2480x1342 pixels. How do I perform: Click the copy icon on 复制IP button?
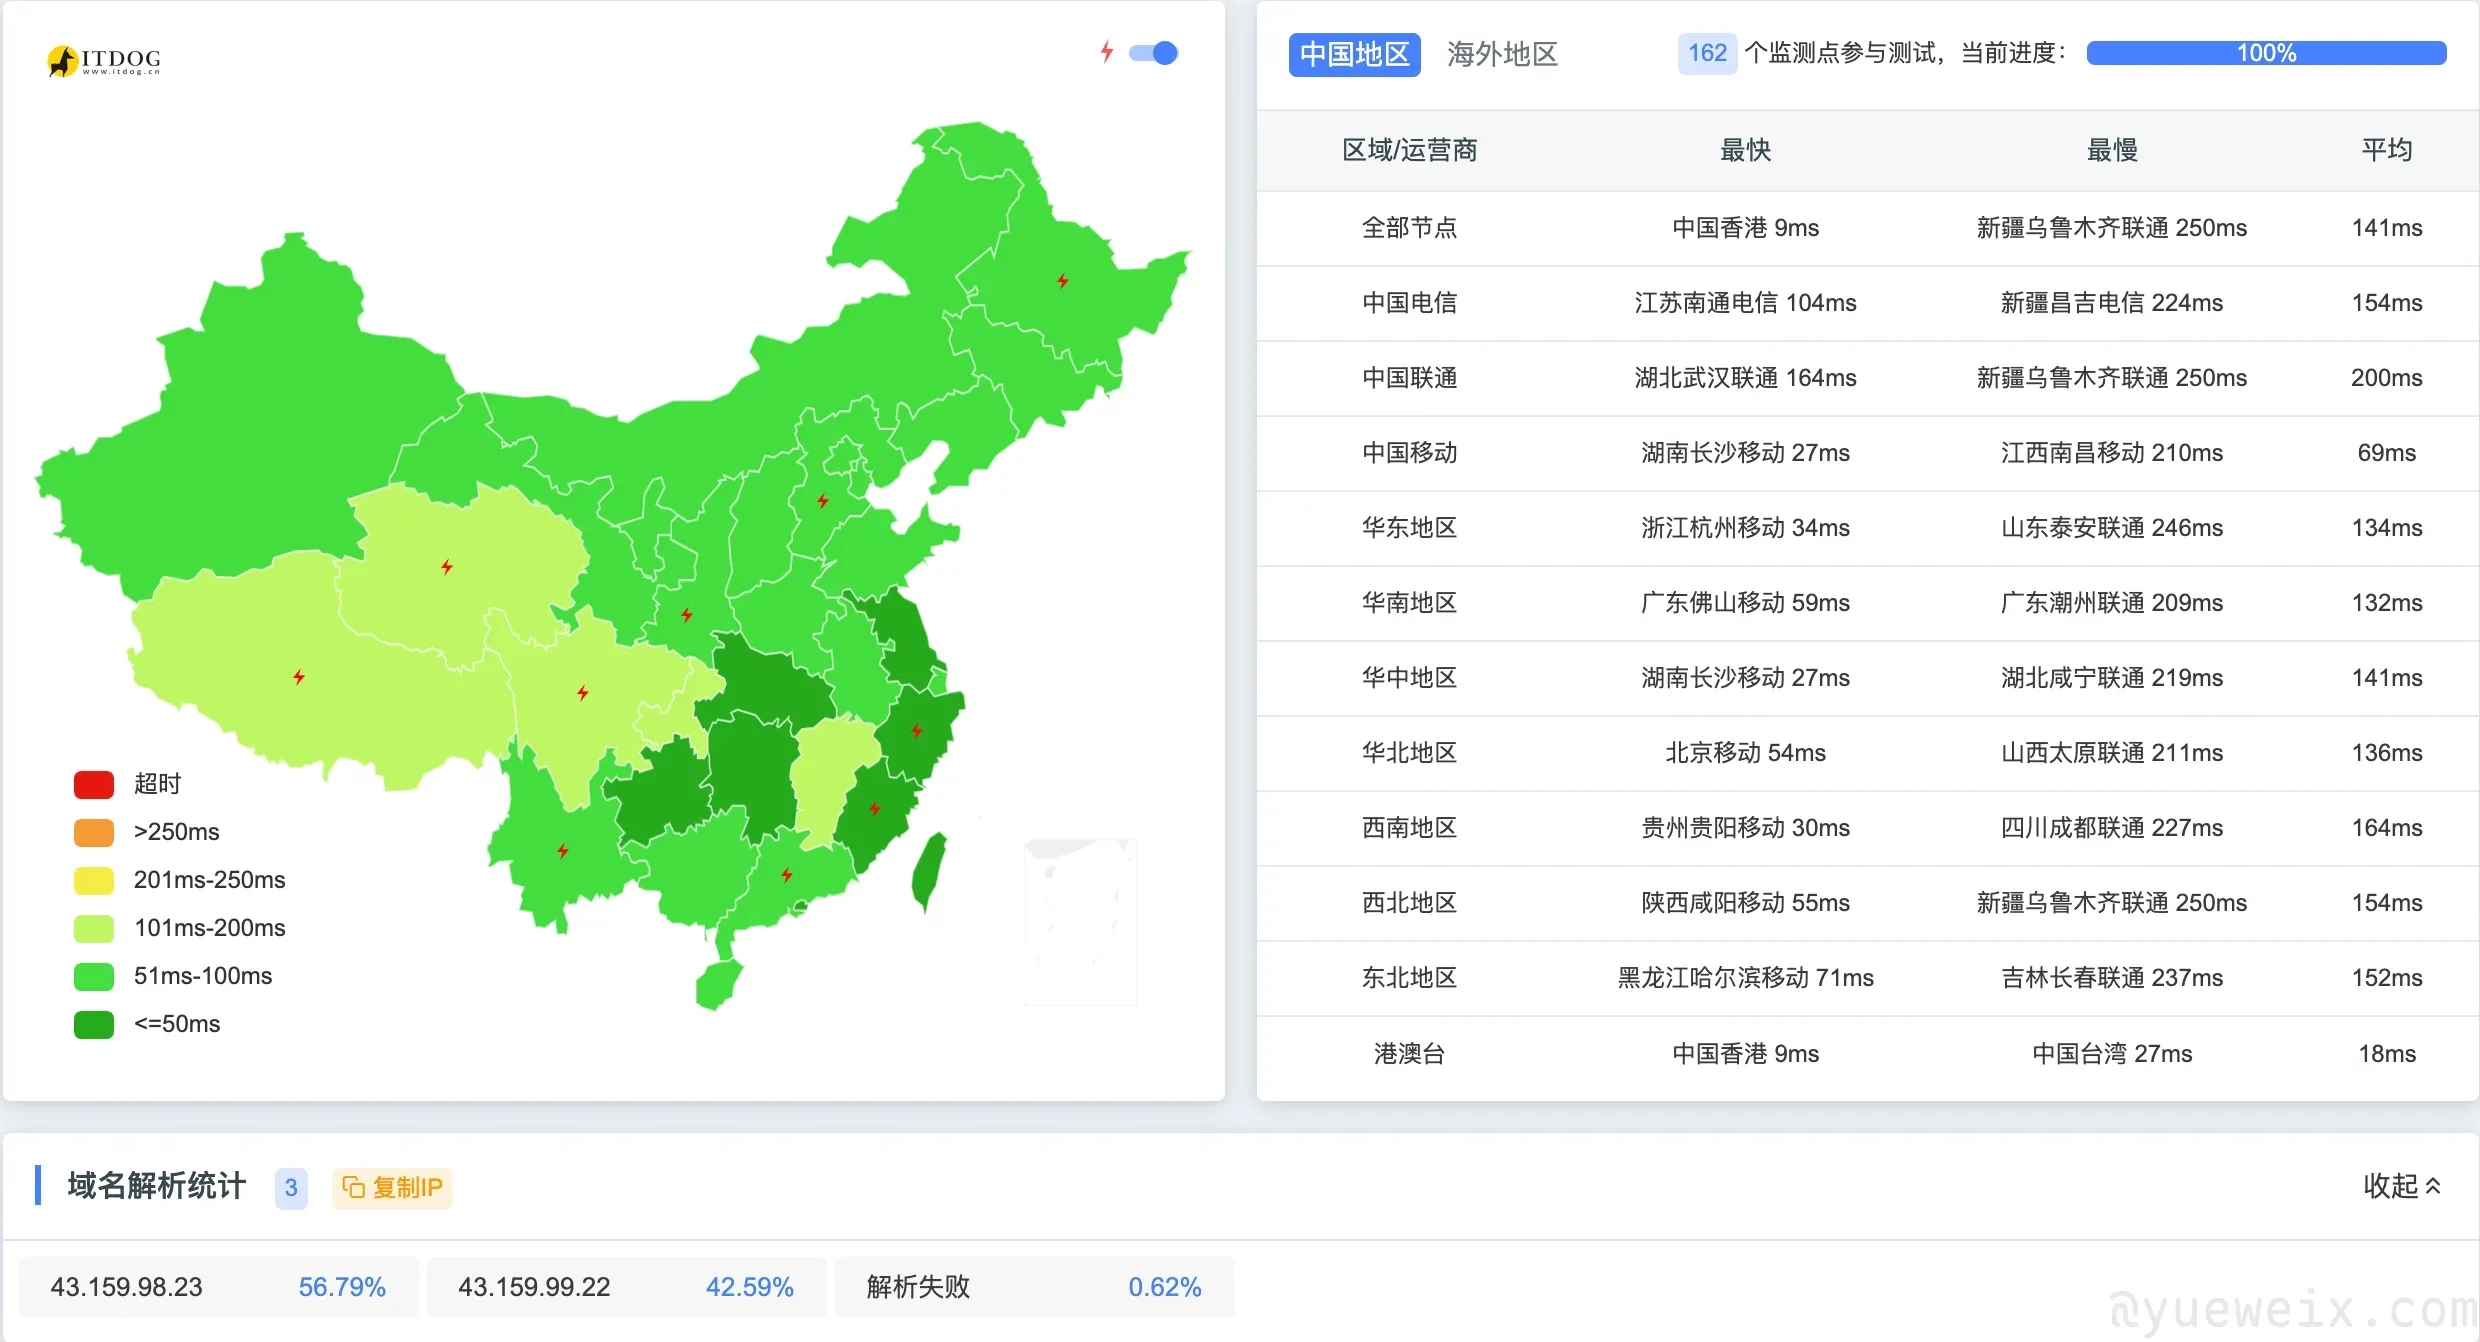pos(355,1187)
